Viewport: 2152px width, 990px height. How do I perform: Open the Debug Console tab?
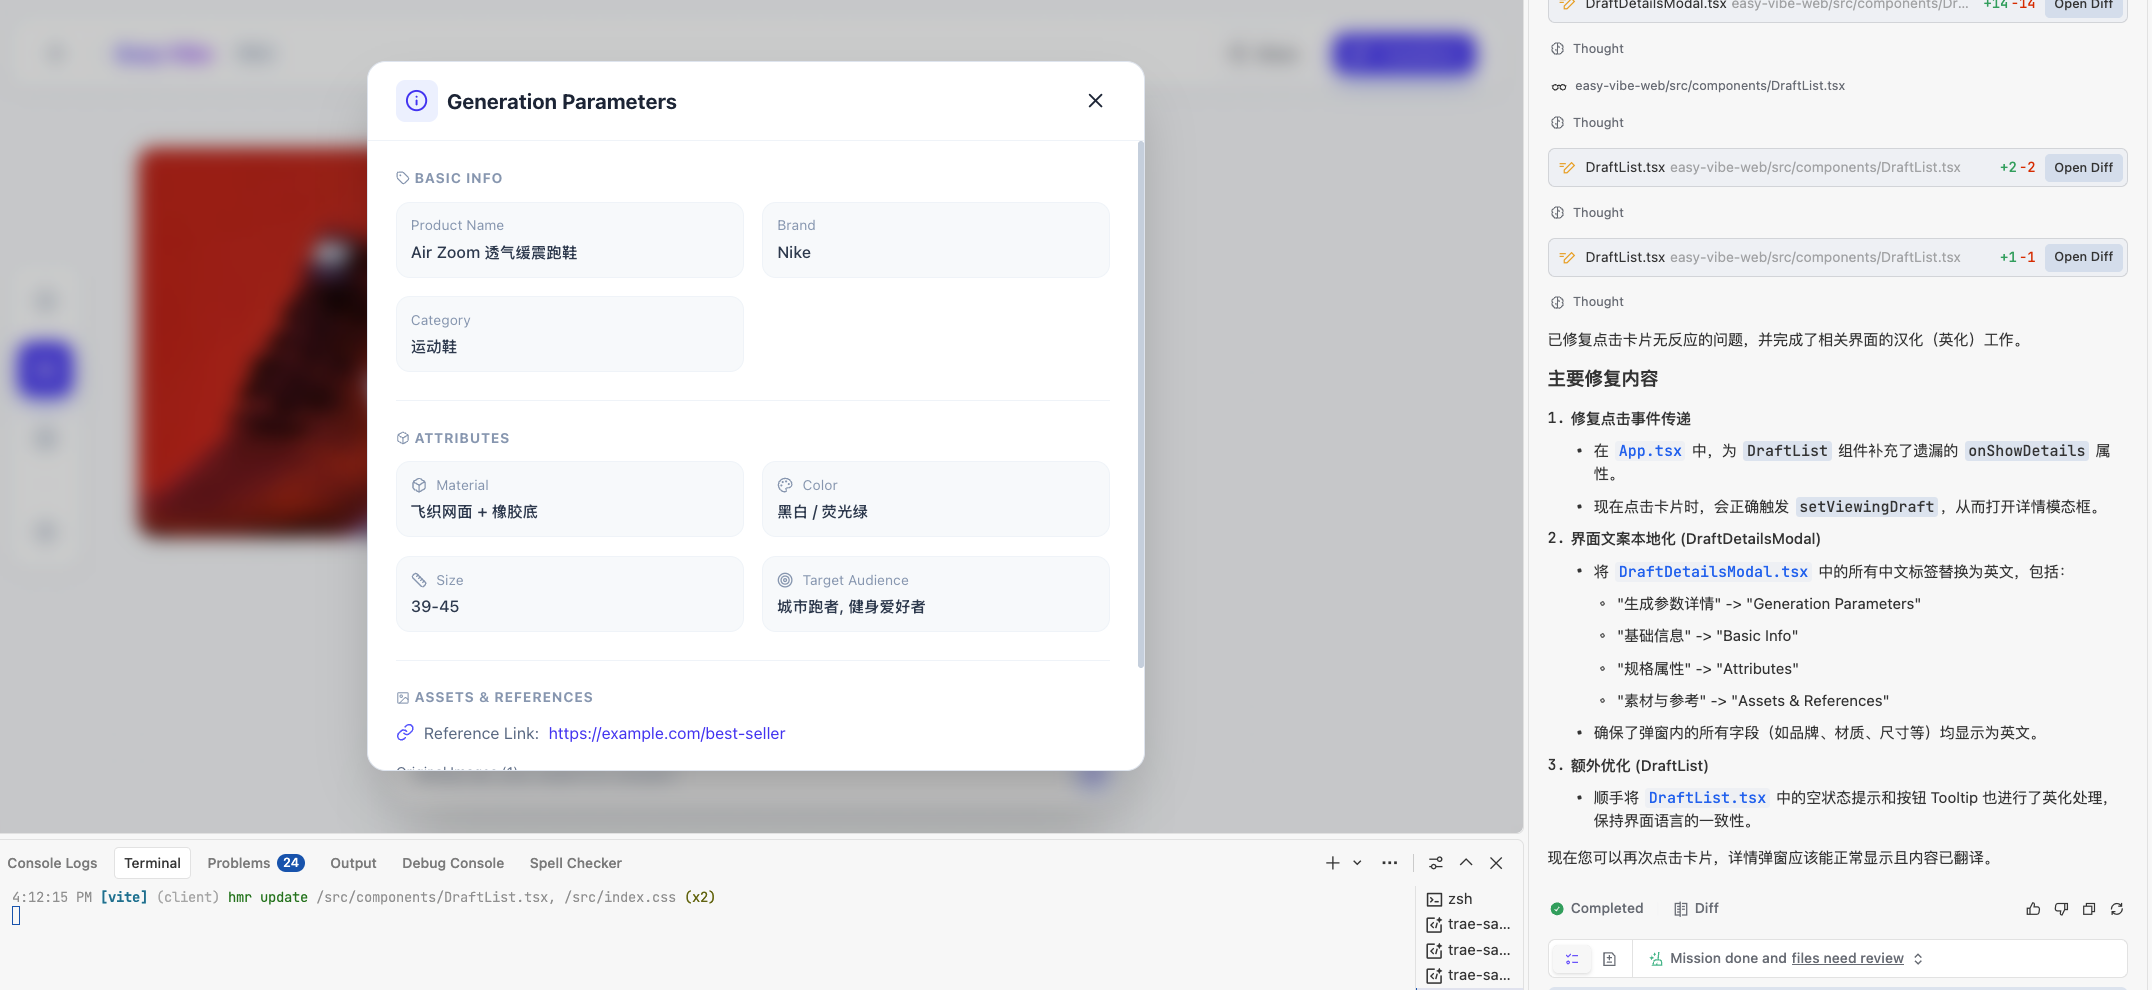[452, 863]
